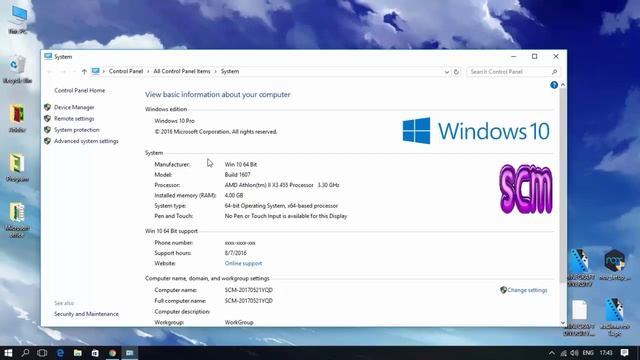Click the shield icon beside System protection
Screen dimensions: 640x360
pyautogui.click(x=47, y=130)
